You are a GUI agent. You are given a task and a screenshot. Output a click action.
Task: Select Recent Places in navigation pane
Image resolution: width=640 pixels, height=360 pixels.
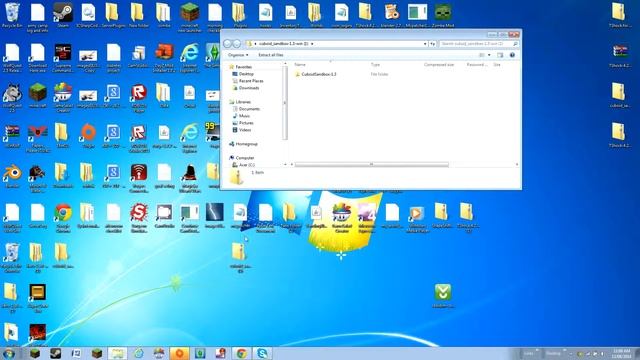point(251,81)
